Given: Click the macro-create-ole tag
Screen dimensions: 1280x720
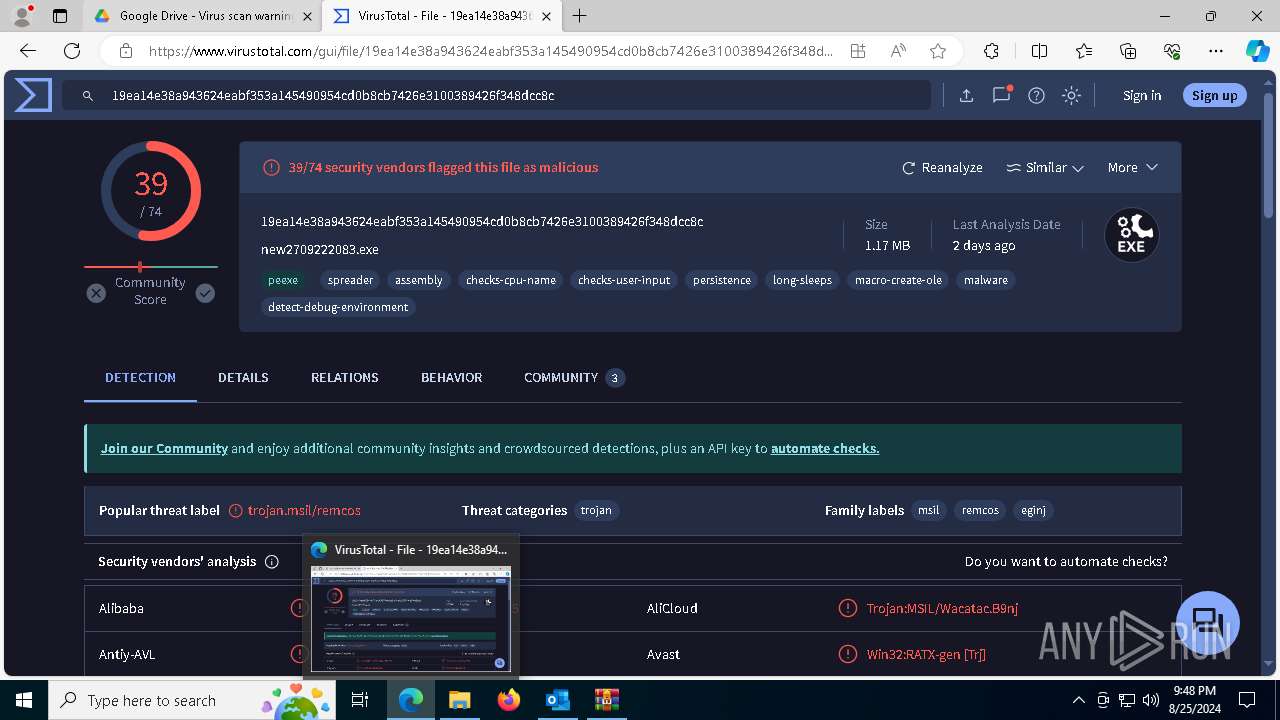Looking at the screenshot, I should pos(898,280).
